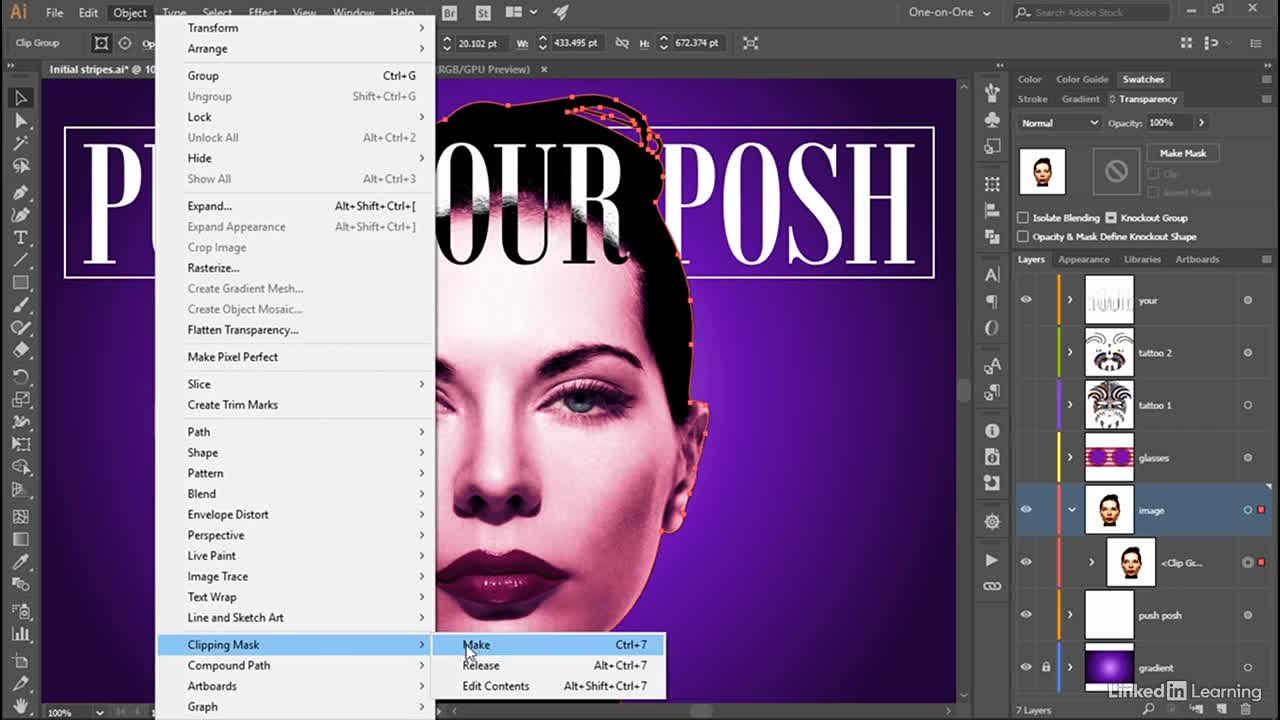Choose Make Pixel Perfect menu item
Screen dimensions: 1280x720
[296, 357]
